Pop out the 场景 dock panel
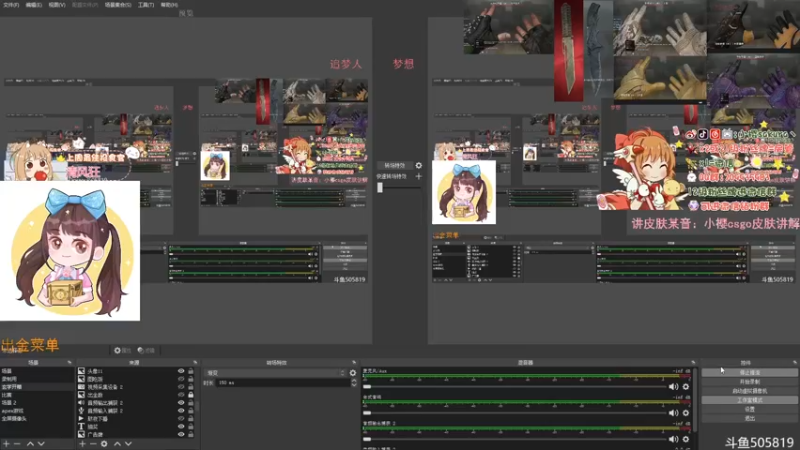The width and height of the screenshot is (800, 450). [69, 362]
